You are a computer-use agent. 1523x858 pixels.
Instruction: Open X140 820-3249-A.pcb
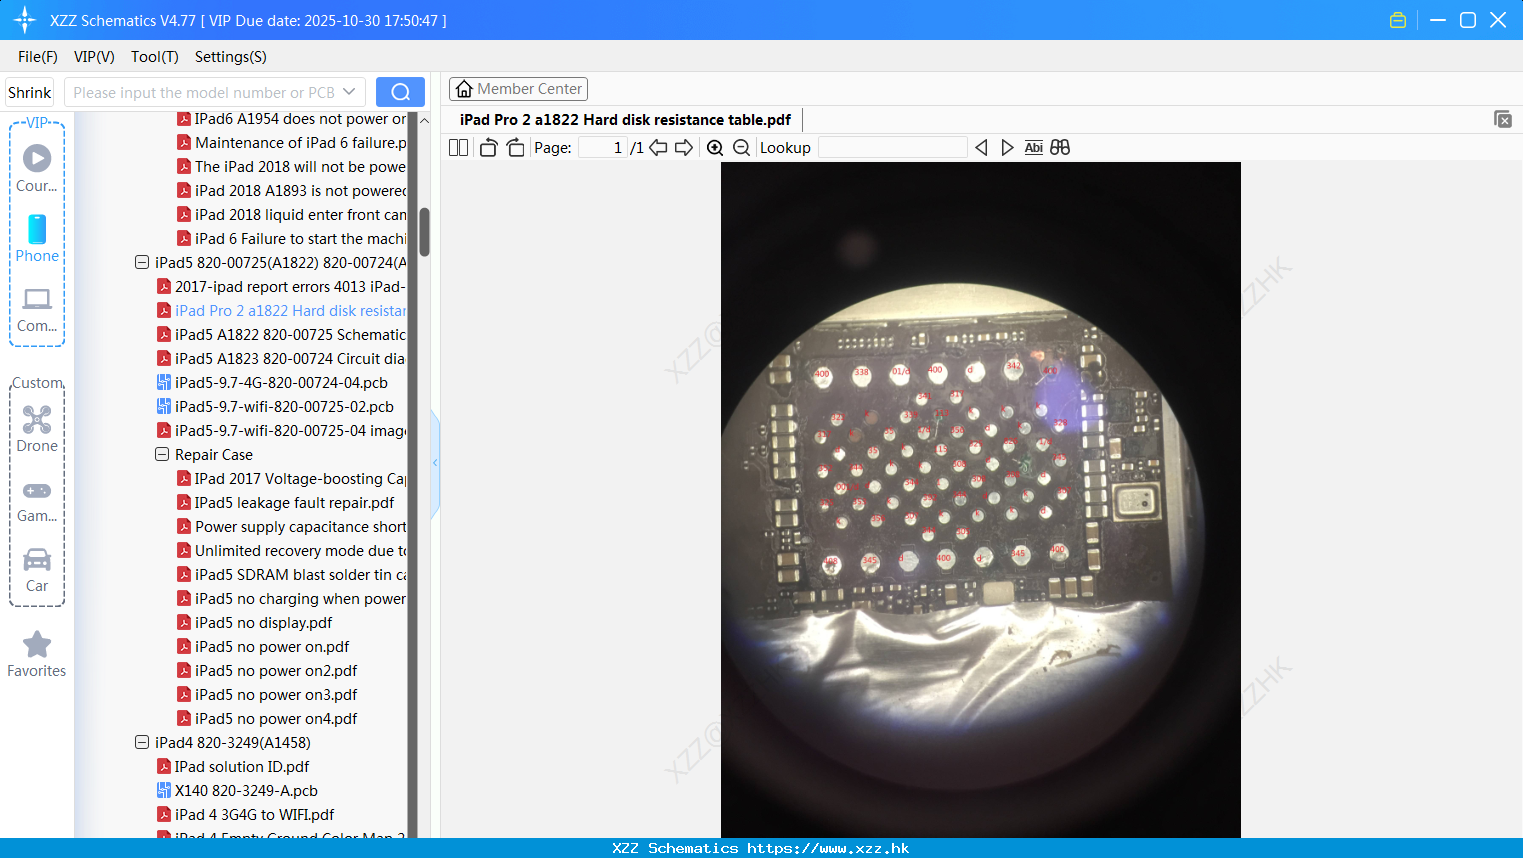click(x=237, y=790)
